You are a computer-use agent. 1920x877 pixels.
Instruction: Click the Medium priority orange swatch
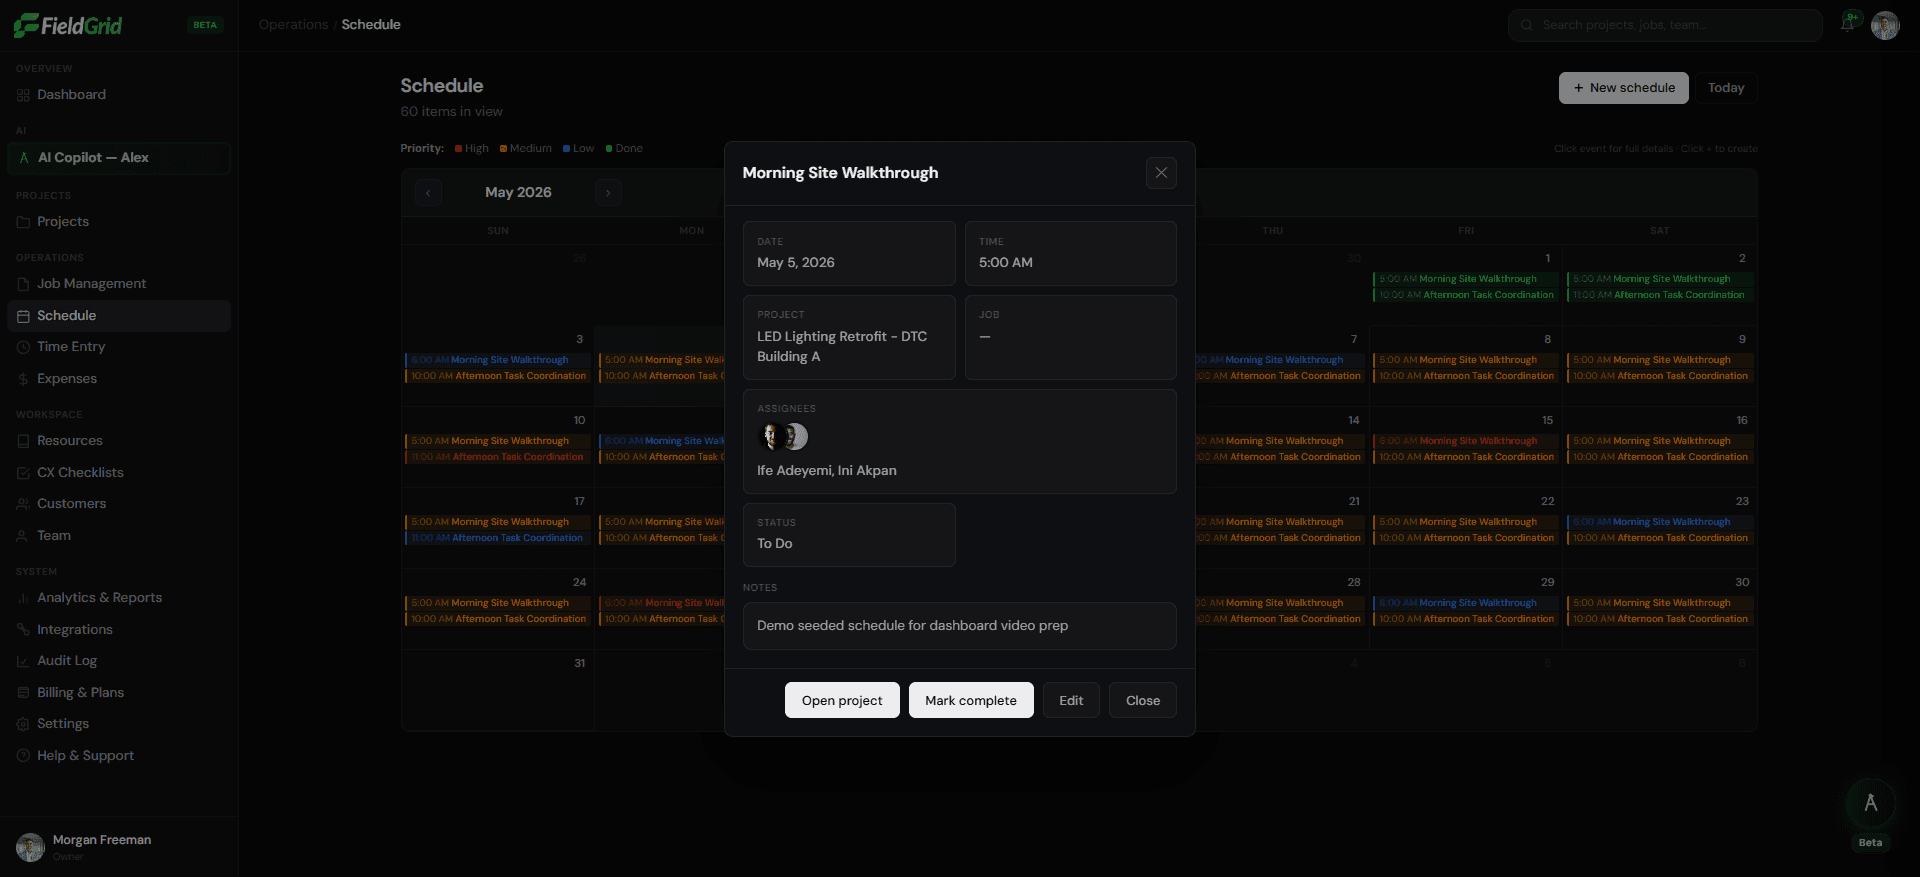coord(503,149)
